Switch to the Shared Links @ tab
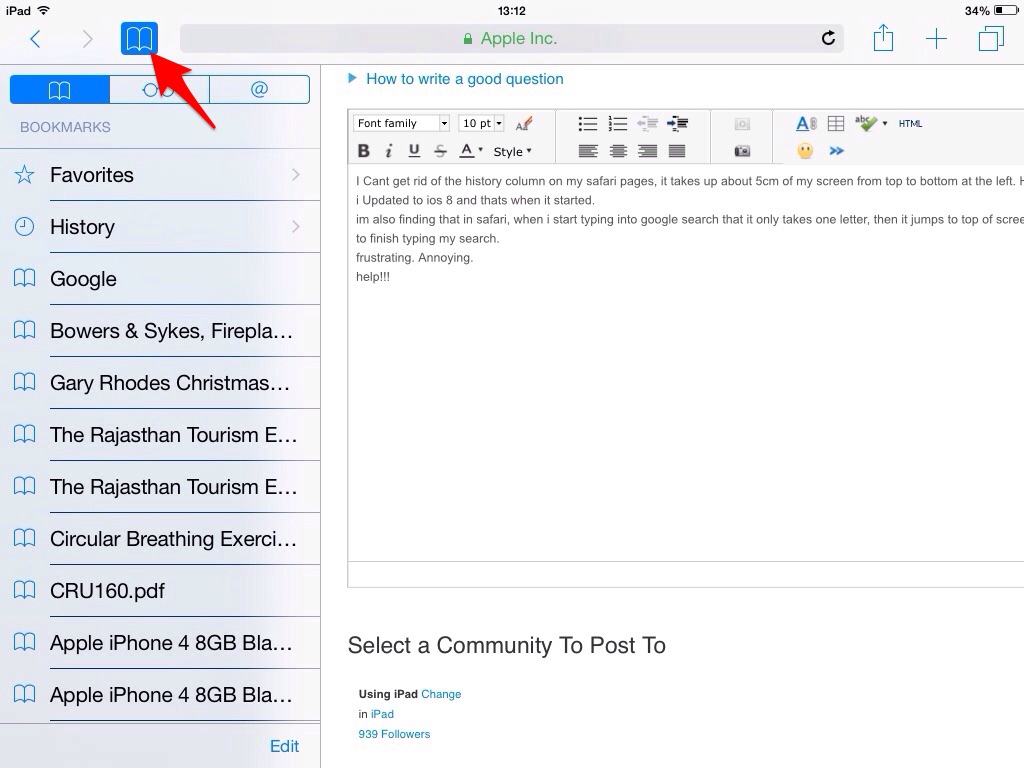Image resolution: width=1024 pixels, height=768 pixels. click(x=260, y=89)
